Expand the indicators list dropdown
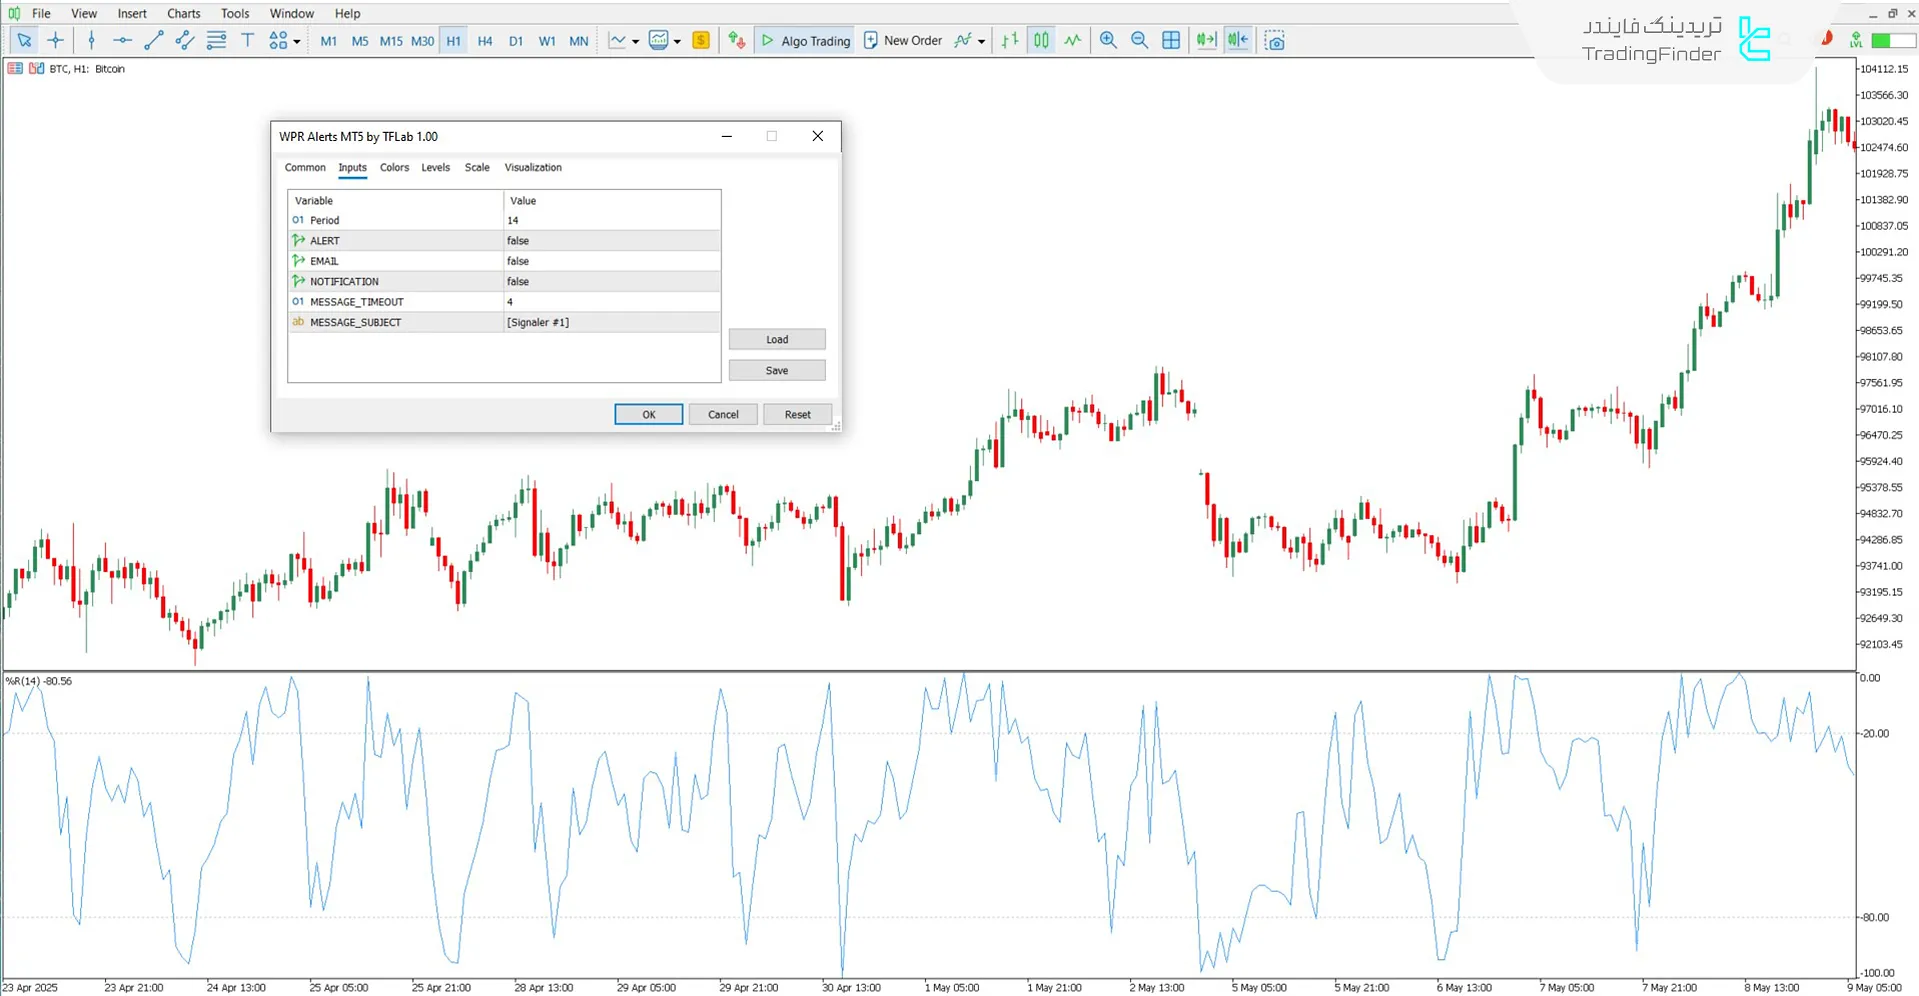This screenshot has height=996, width=1919. [x=676, y=40]
